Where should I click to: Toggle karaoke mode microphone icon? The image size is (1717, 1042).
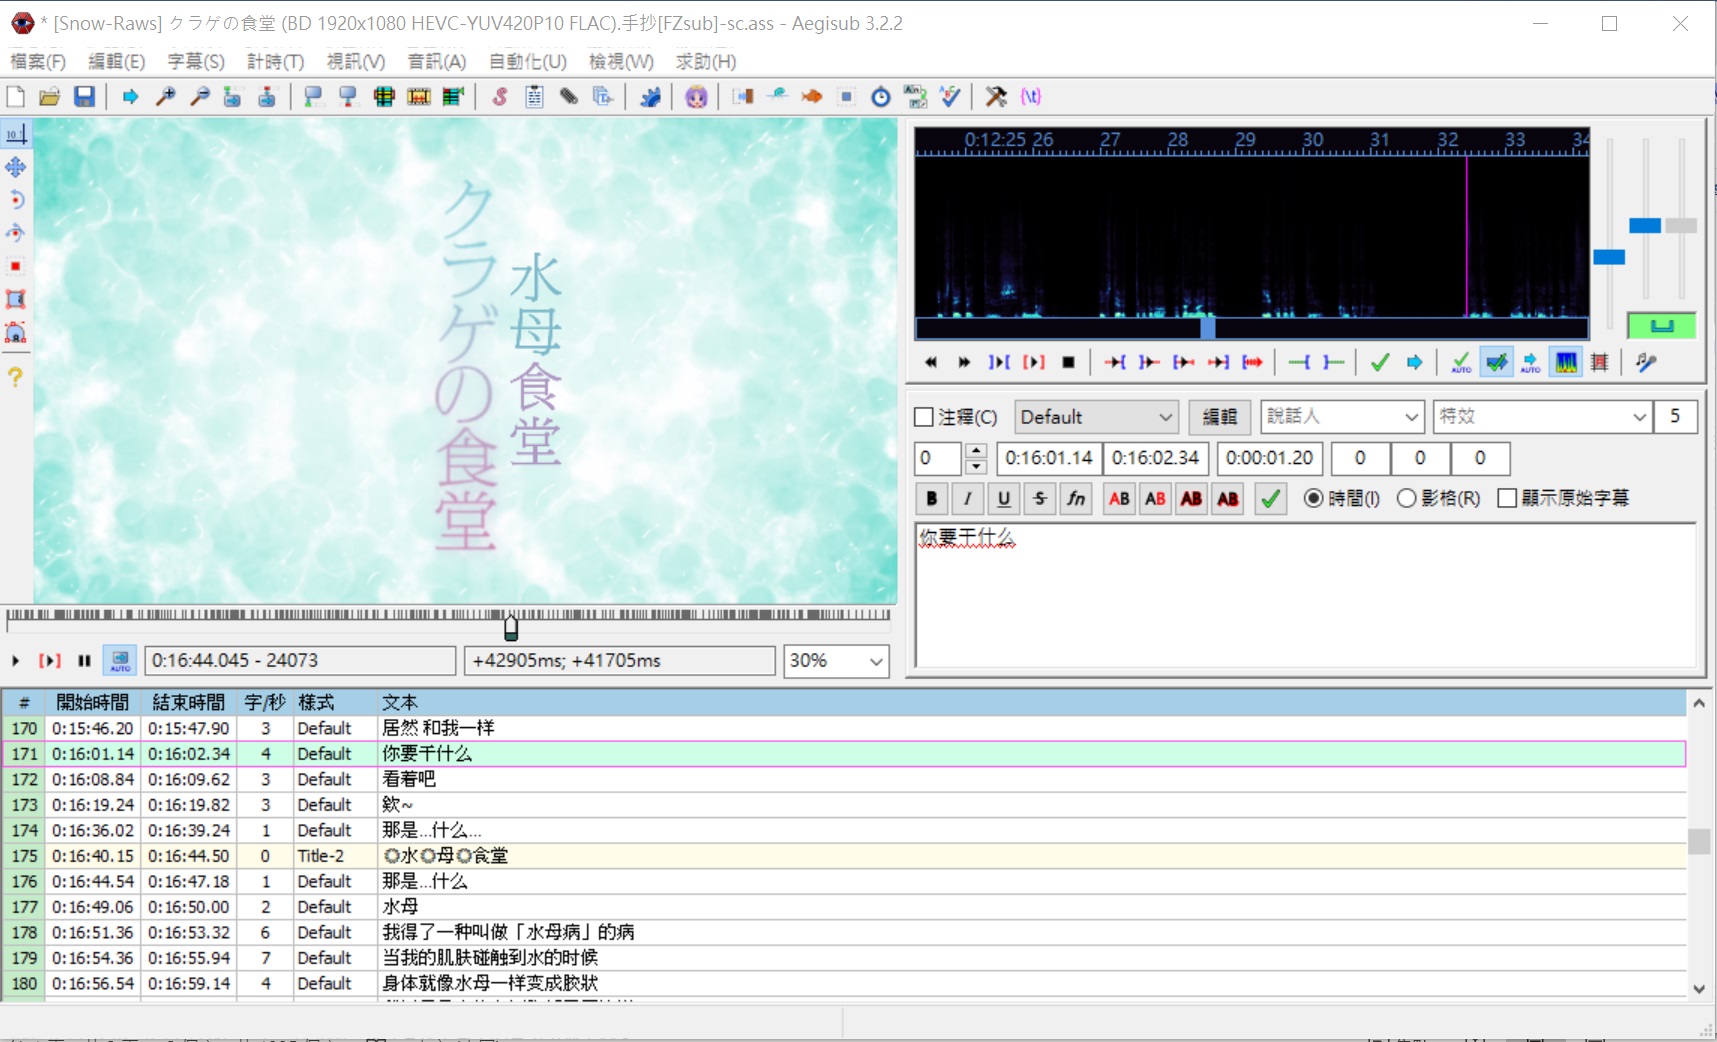coord(1646,362)
